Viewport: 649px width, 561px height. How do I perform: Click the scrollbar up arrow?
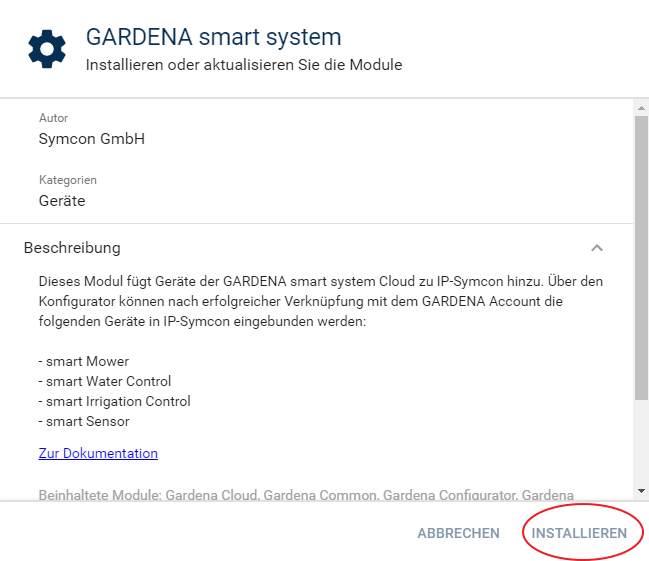pyautogui.click(x=641, y=107)
